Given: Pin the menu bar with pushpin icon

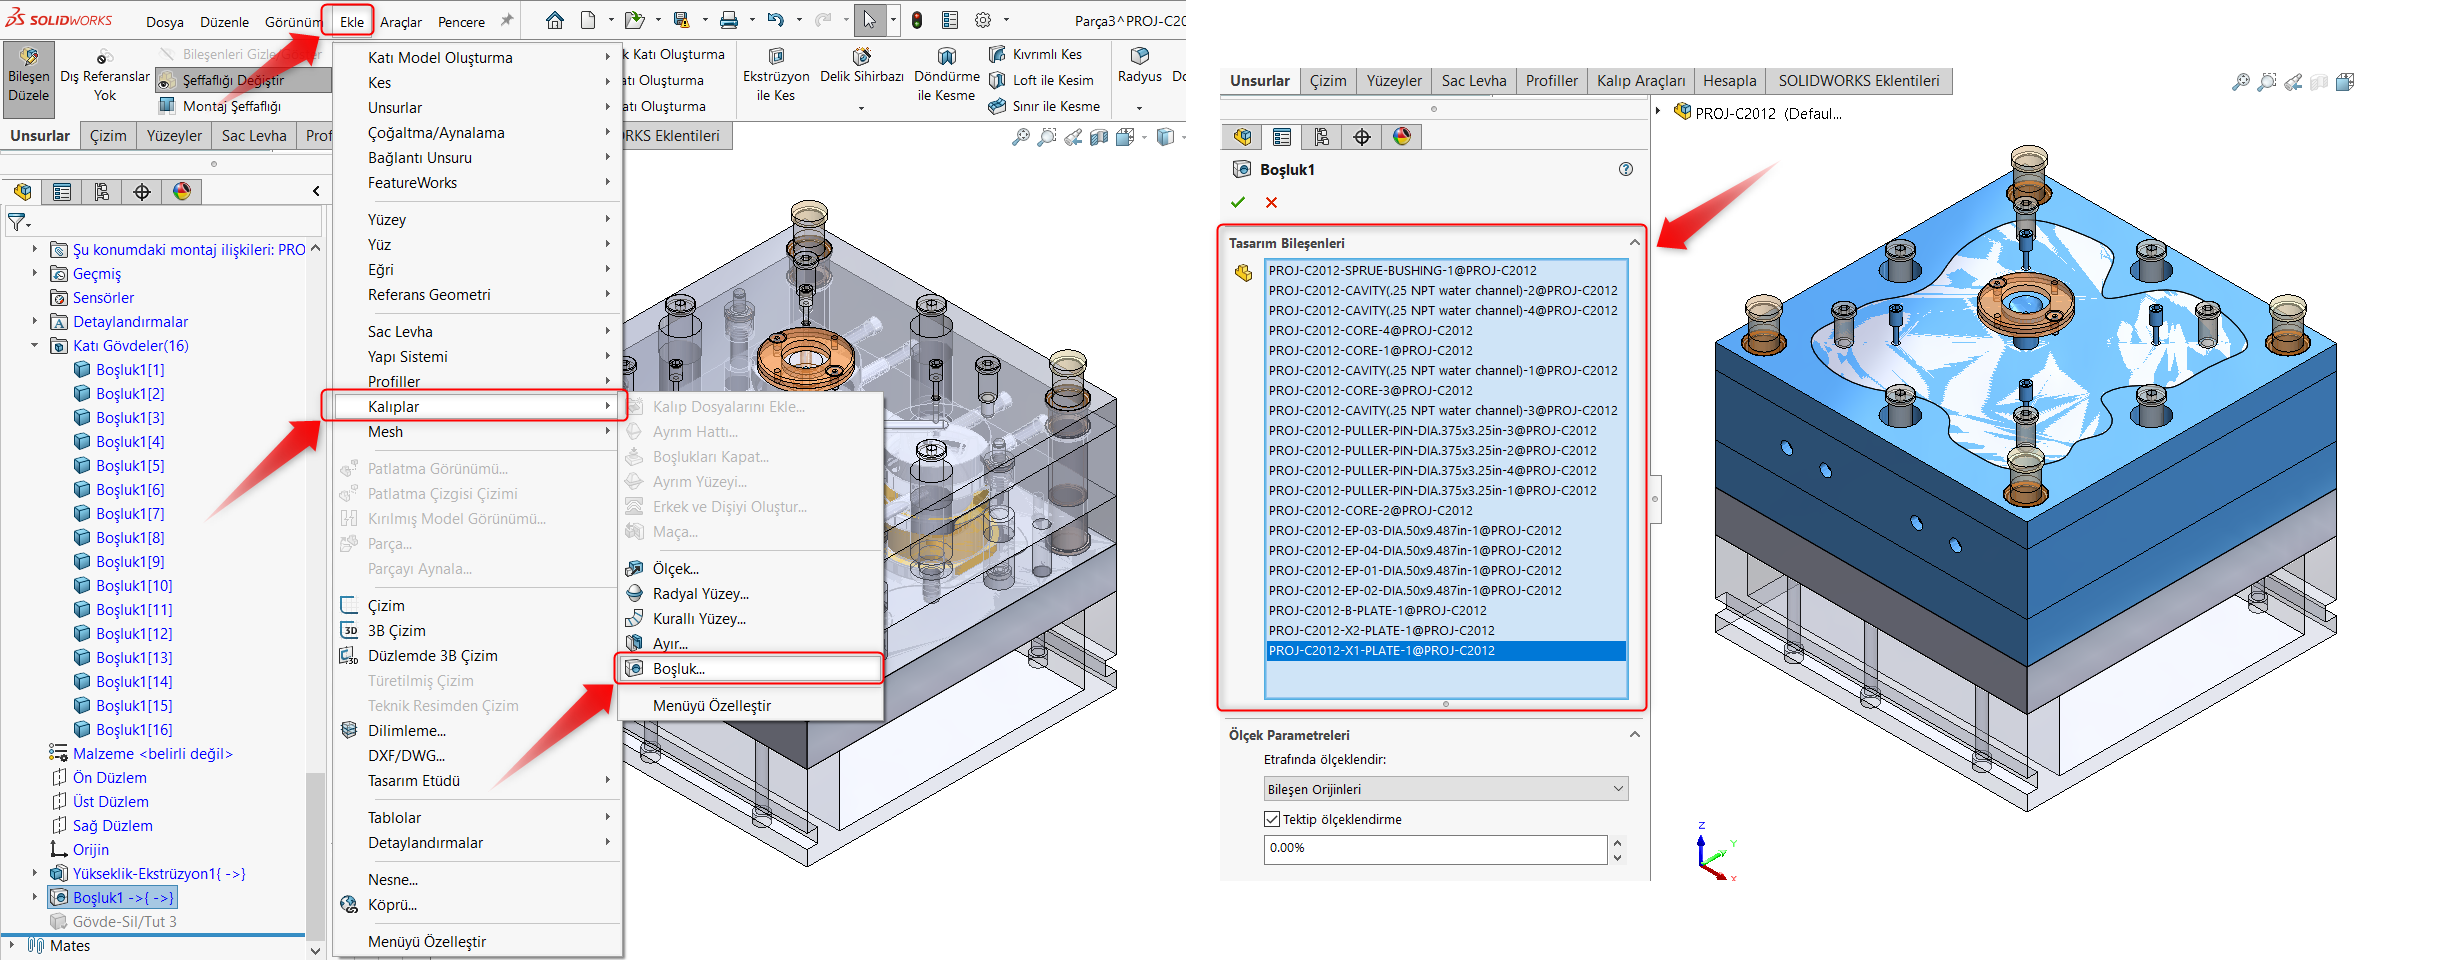Looking at the screenshot, I should click(x=506, y=20).
